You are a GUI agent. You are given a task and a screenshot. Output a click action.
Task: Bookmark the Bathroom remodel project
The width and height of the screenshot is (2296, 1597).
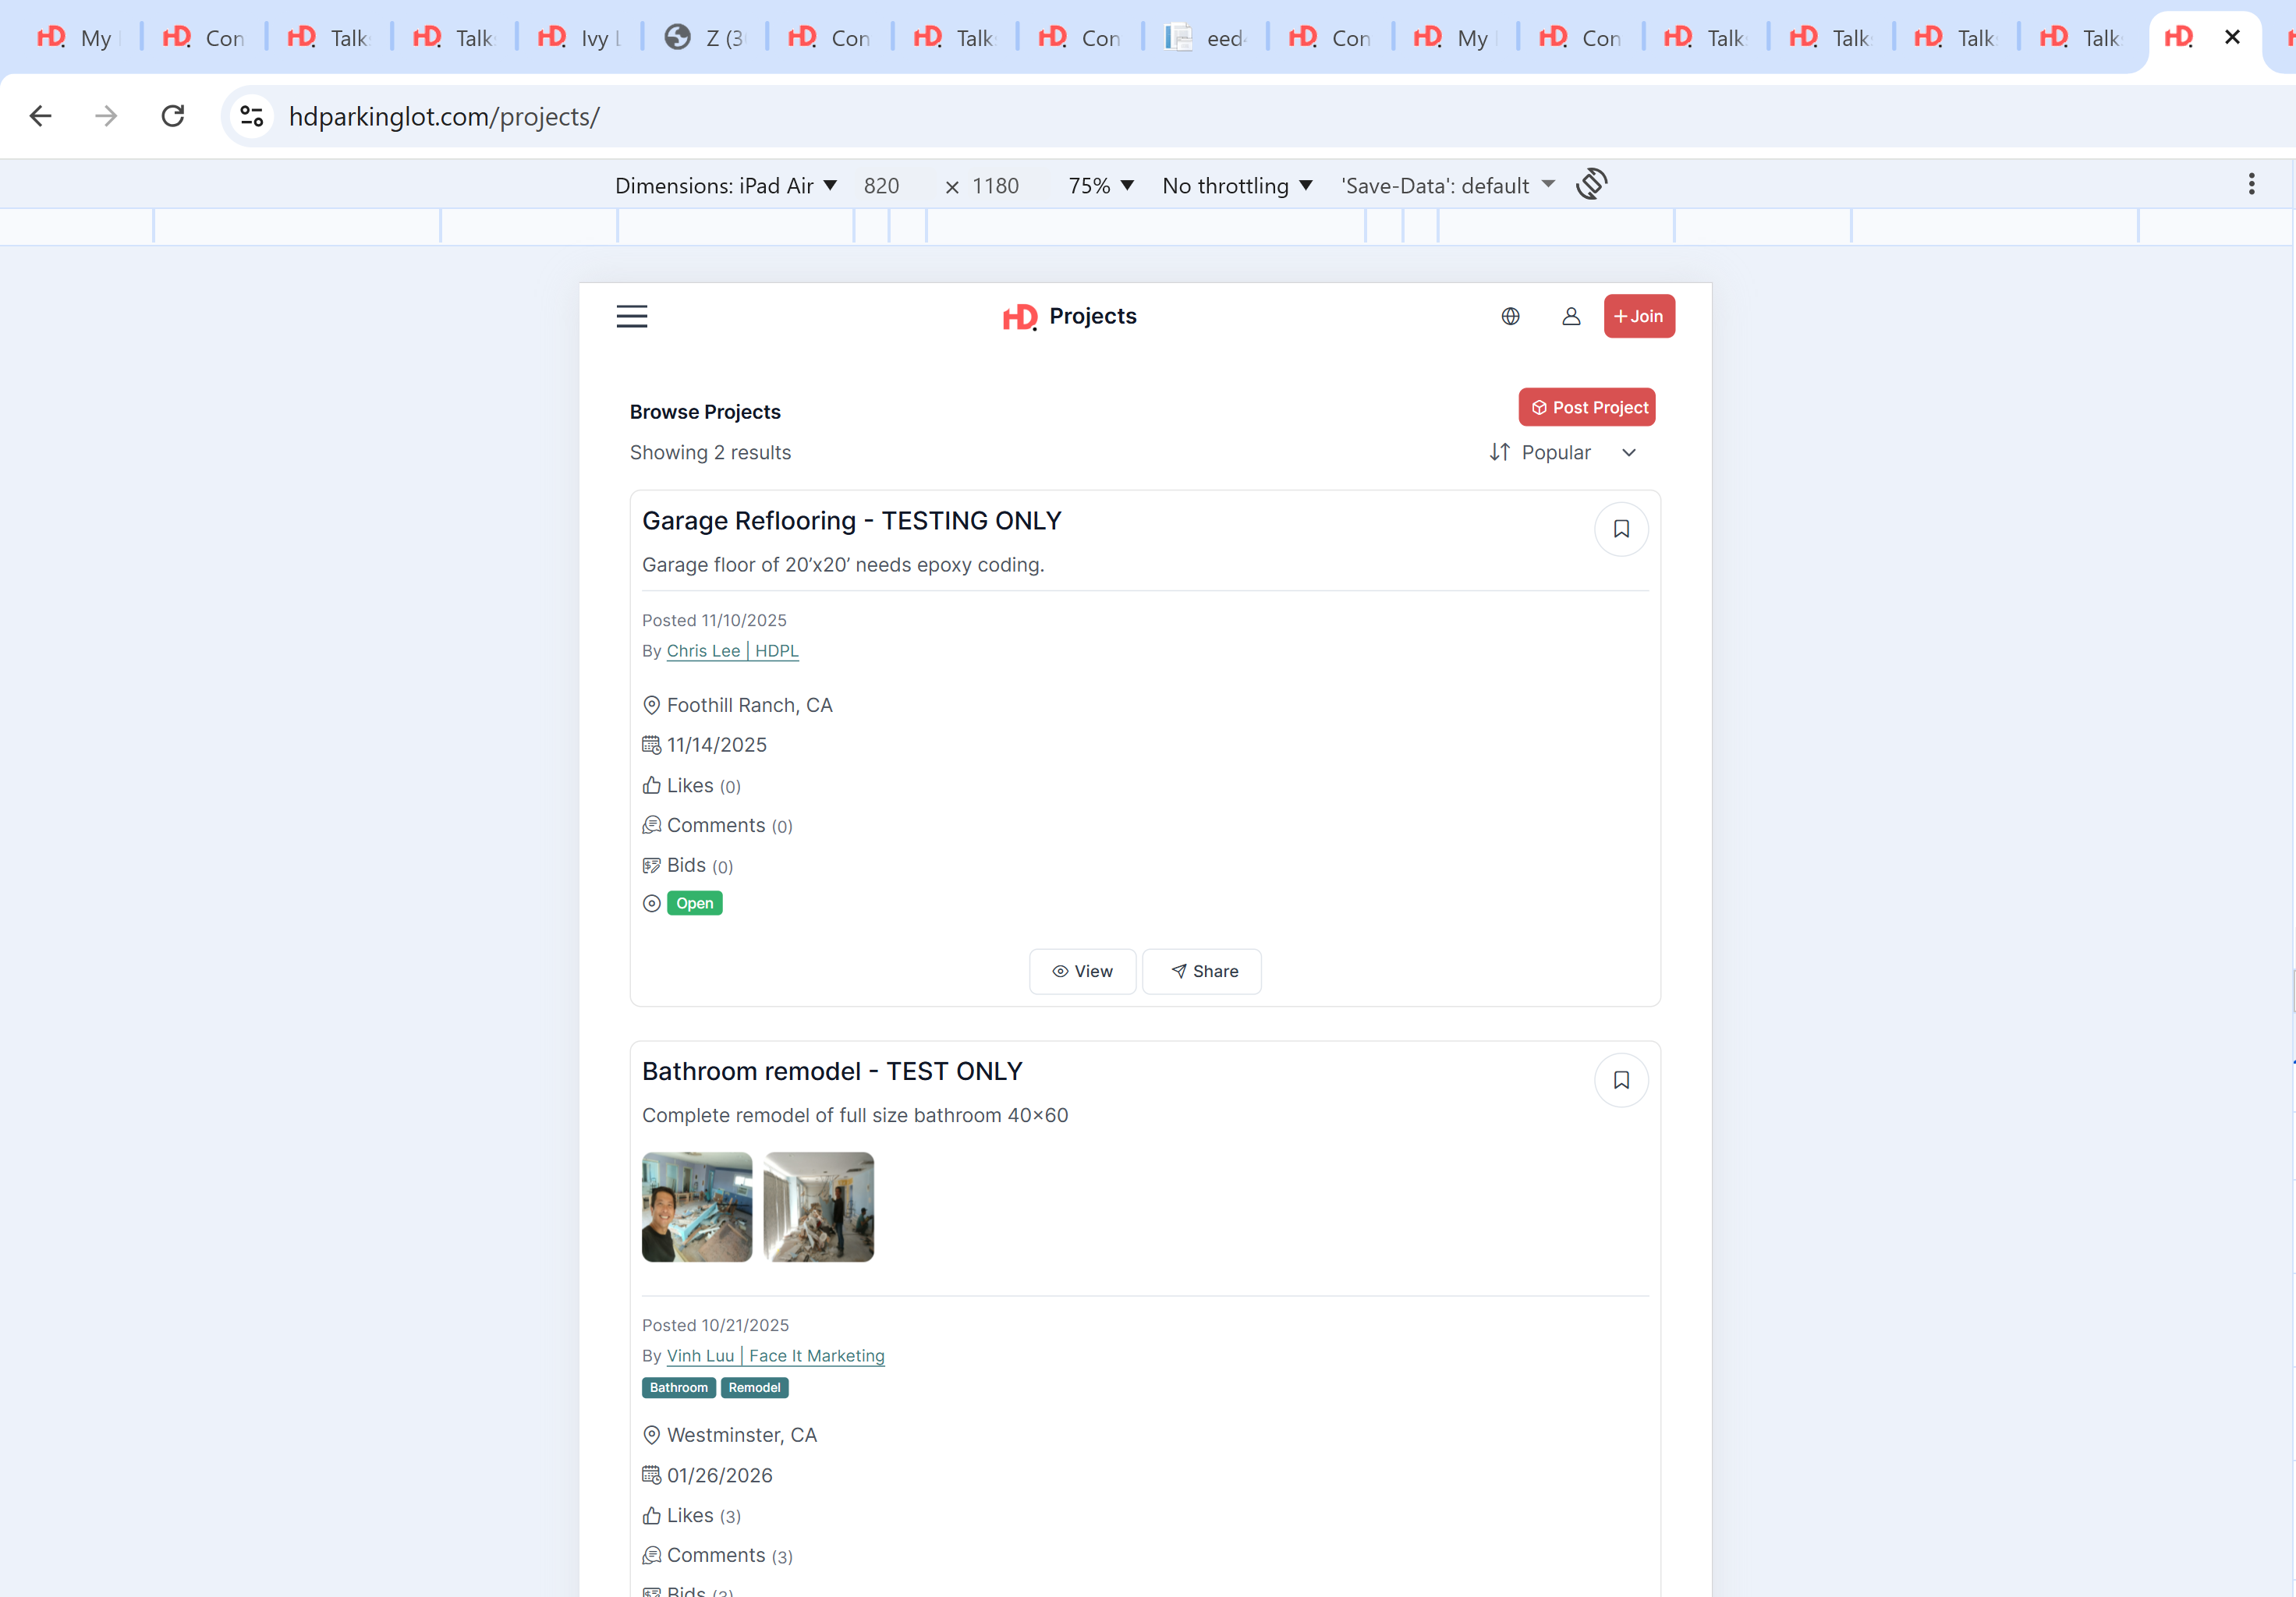[x=1620, y=1080]
